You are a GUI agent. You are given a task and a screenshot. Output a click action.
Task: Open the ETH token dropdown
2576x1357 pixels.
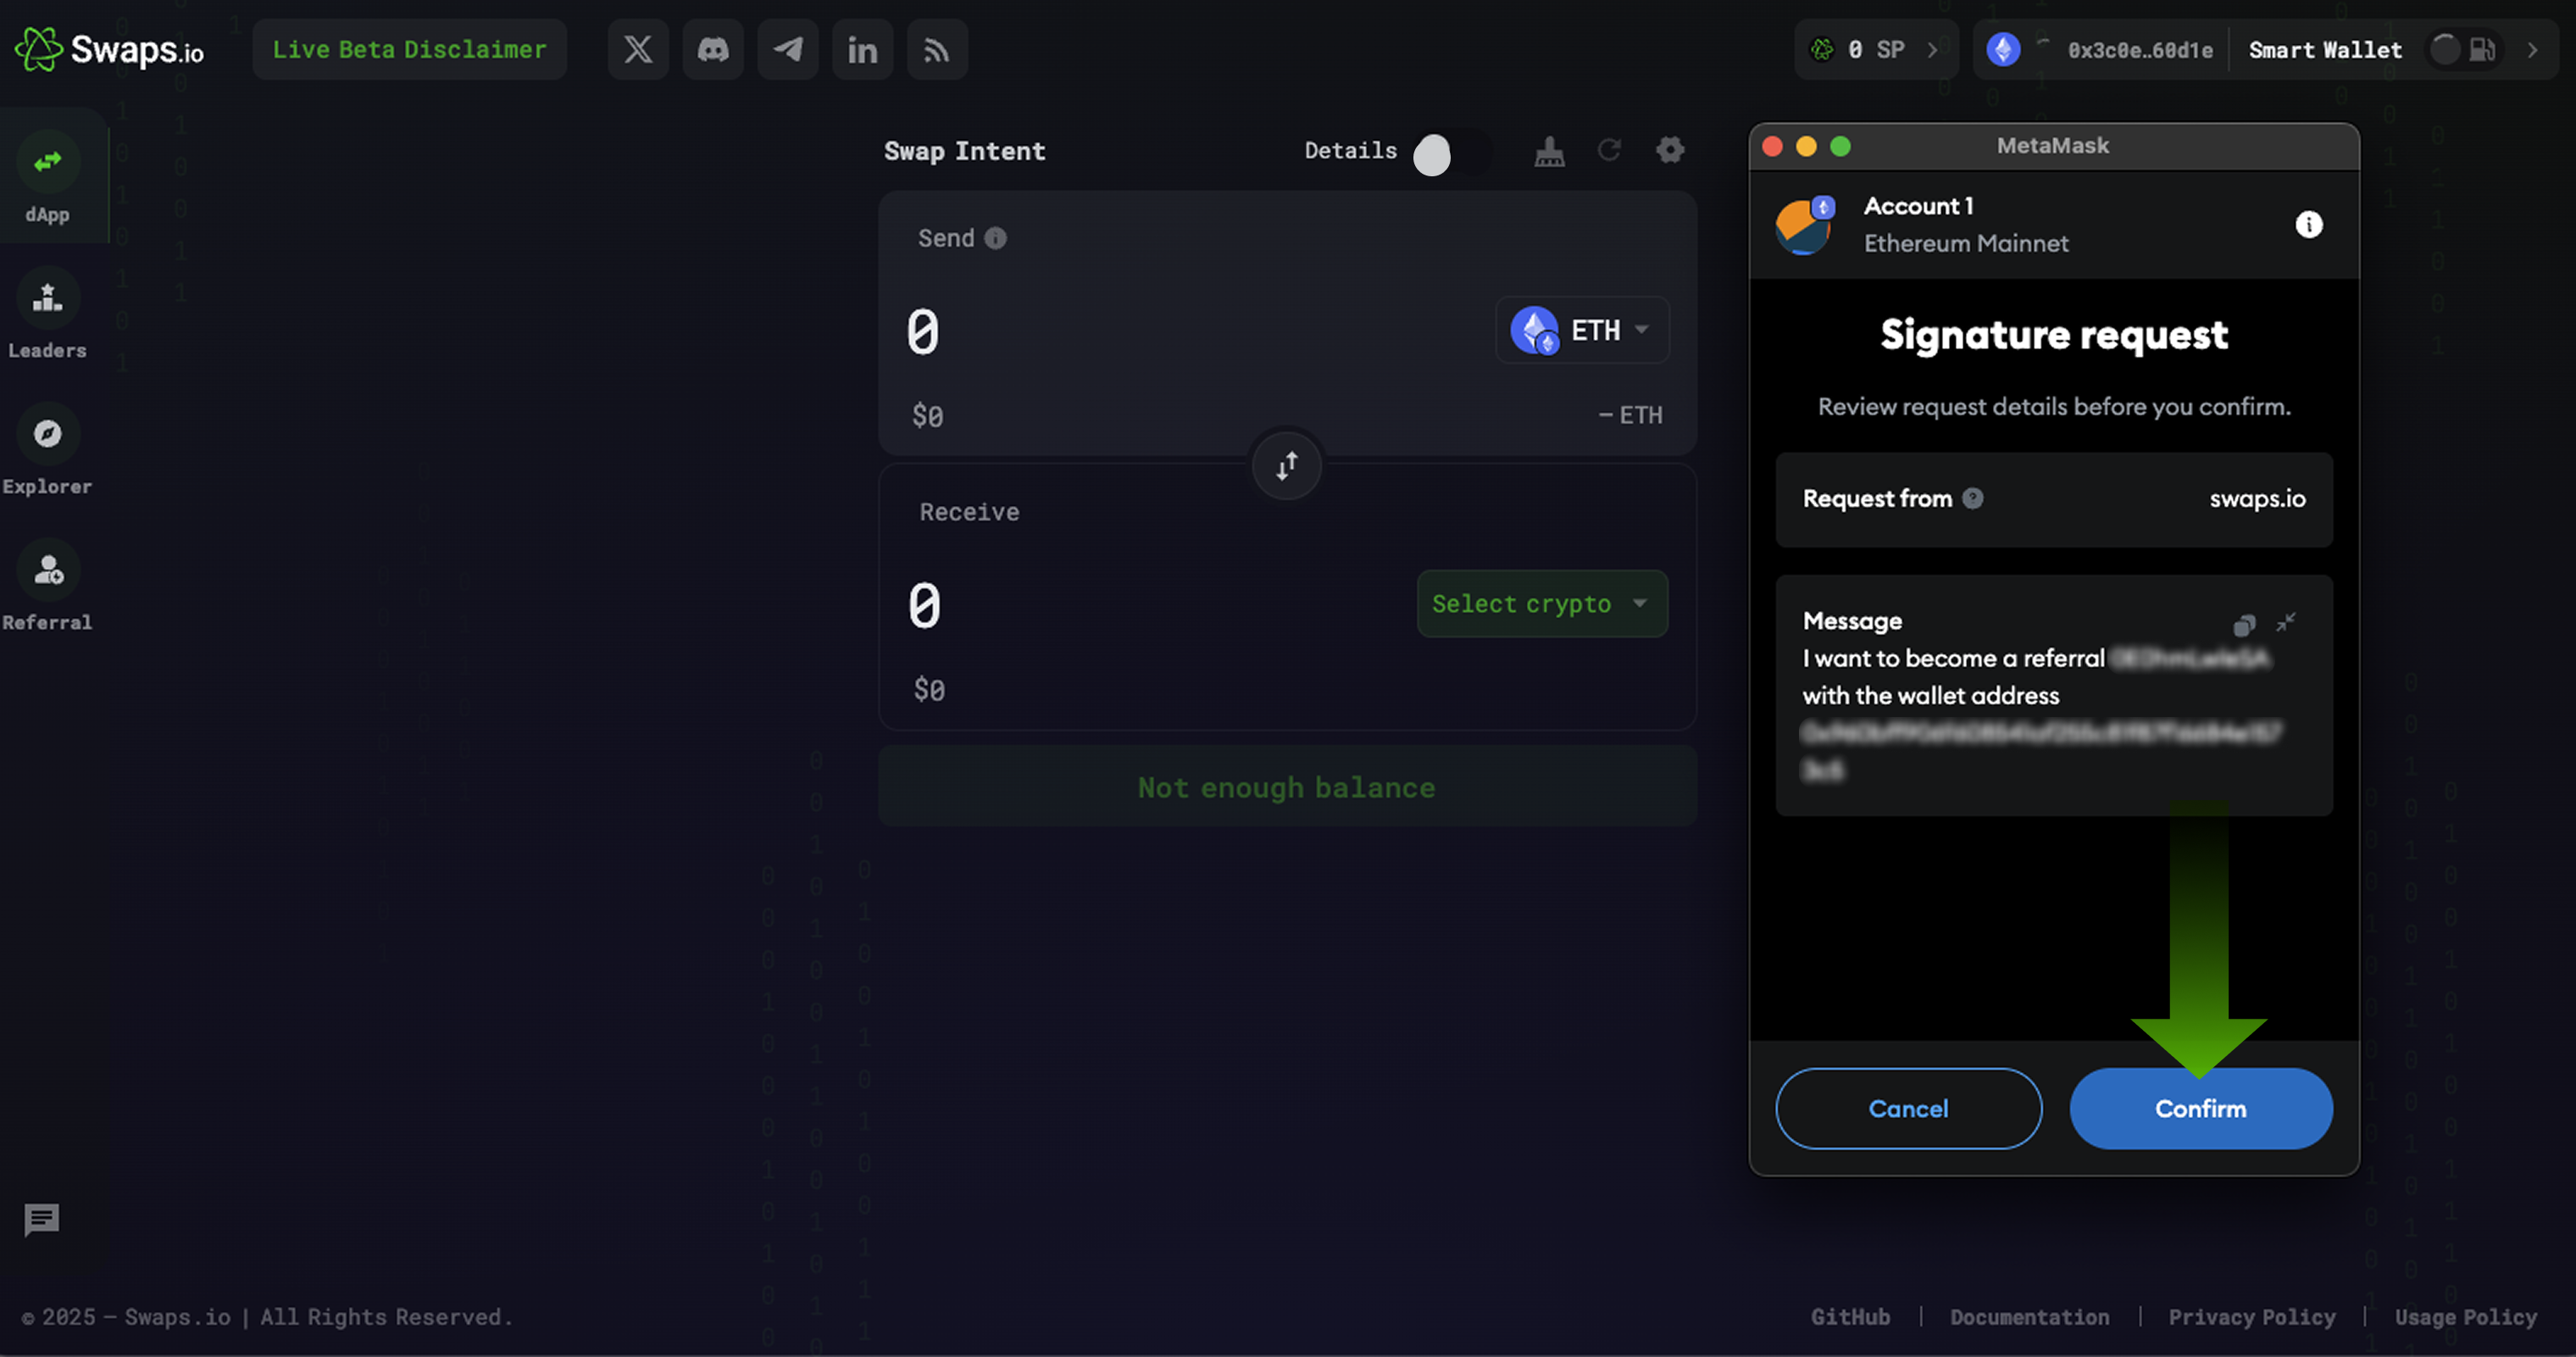(1582, 330)
